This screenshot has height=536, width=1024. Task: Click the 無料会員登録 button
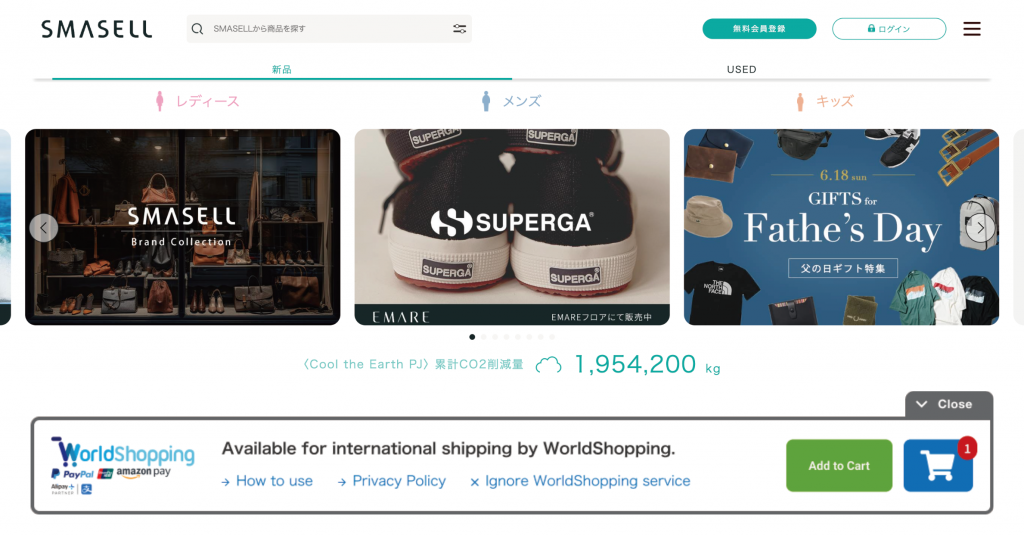(760, 29)
